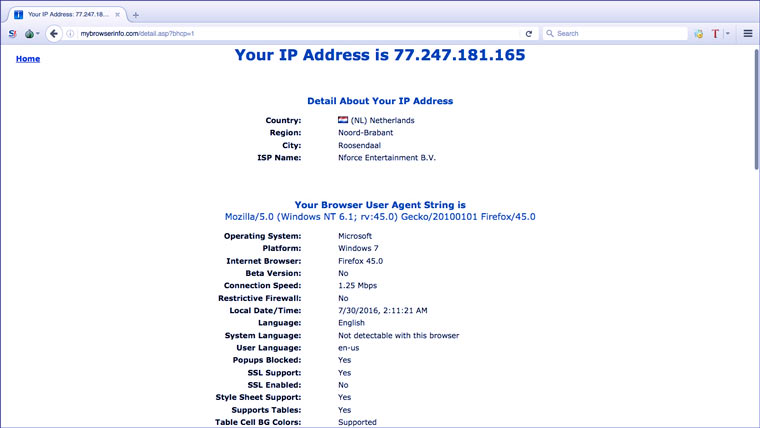This screenshot has height=428, width=760.
Task: Click the Netherlands flag icon
Action: 343,120
